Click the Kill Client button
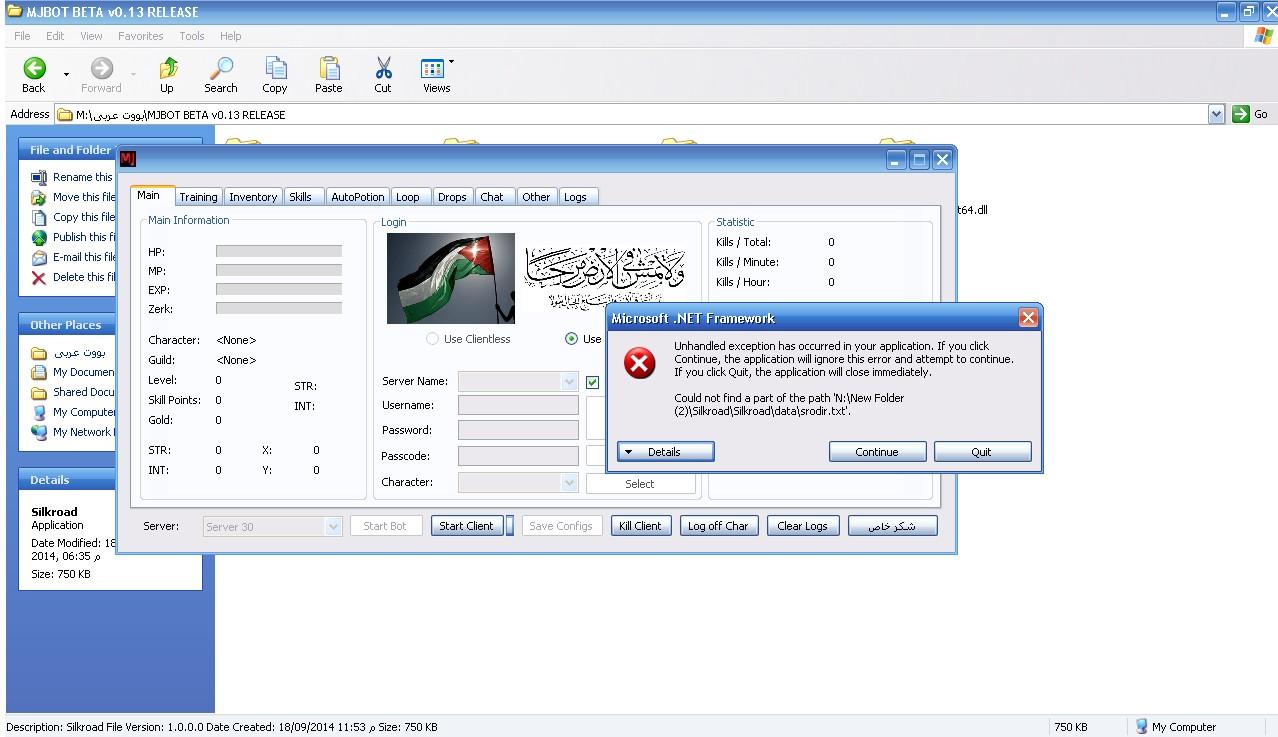Viewport: 1278px width, 737px height. (640, 526)
